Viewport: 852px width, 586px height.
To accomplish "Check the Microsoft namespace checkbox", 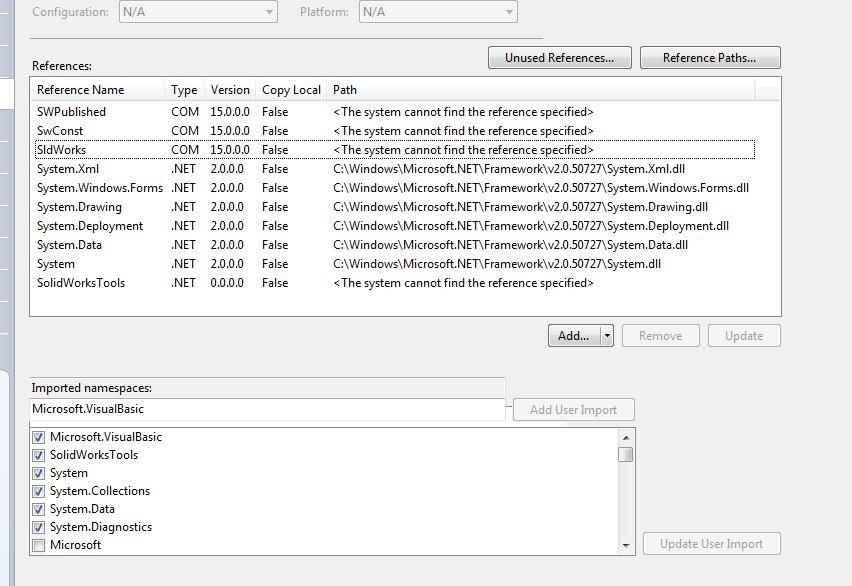I will click(39, 545).
